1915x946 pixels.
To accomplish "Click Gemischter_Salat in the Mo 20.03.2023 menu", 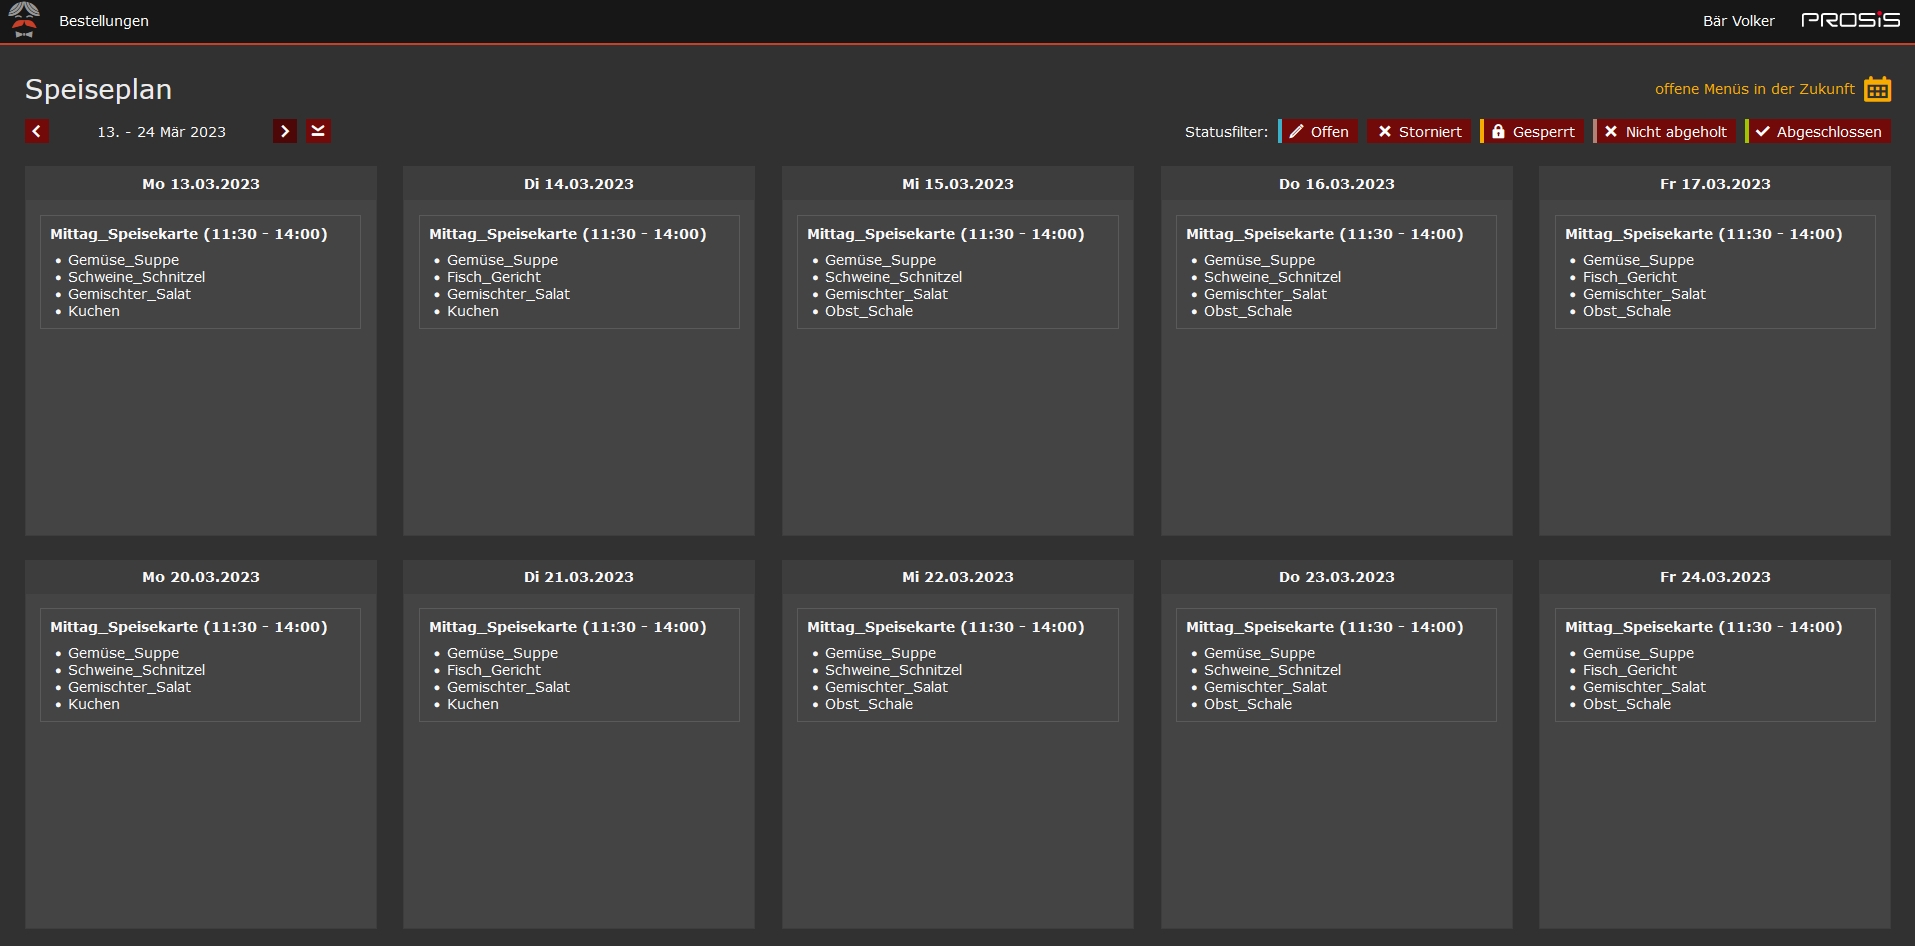I will click(129, 687).
